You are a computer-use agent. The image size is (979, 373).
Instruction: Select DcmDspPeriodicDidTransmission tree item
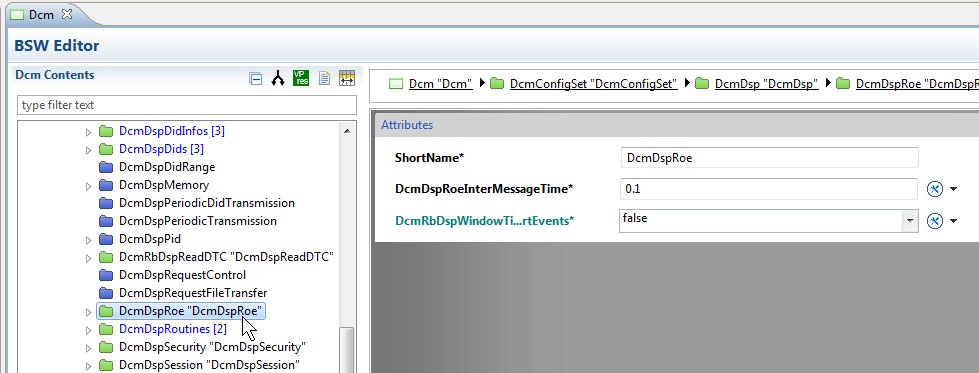click(x=207, y=203)
